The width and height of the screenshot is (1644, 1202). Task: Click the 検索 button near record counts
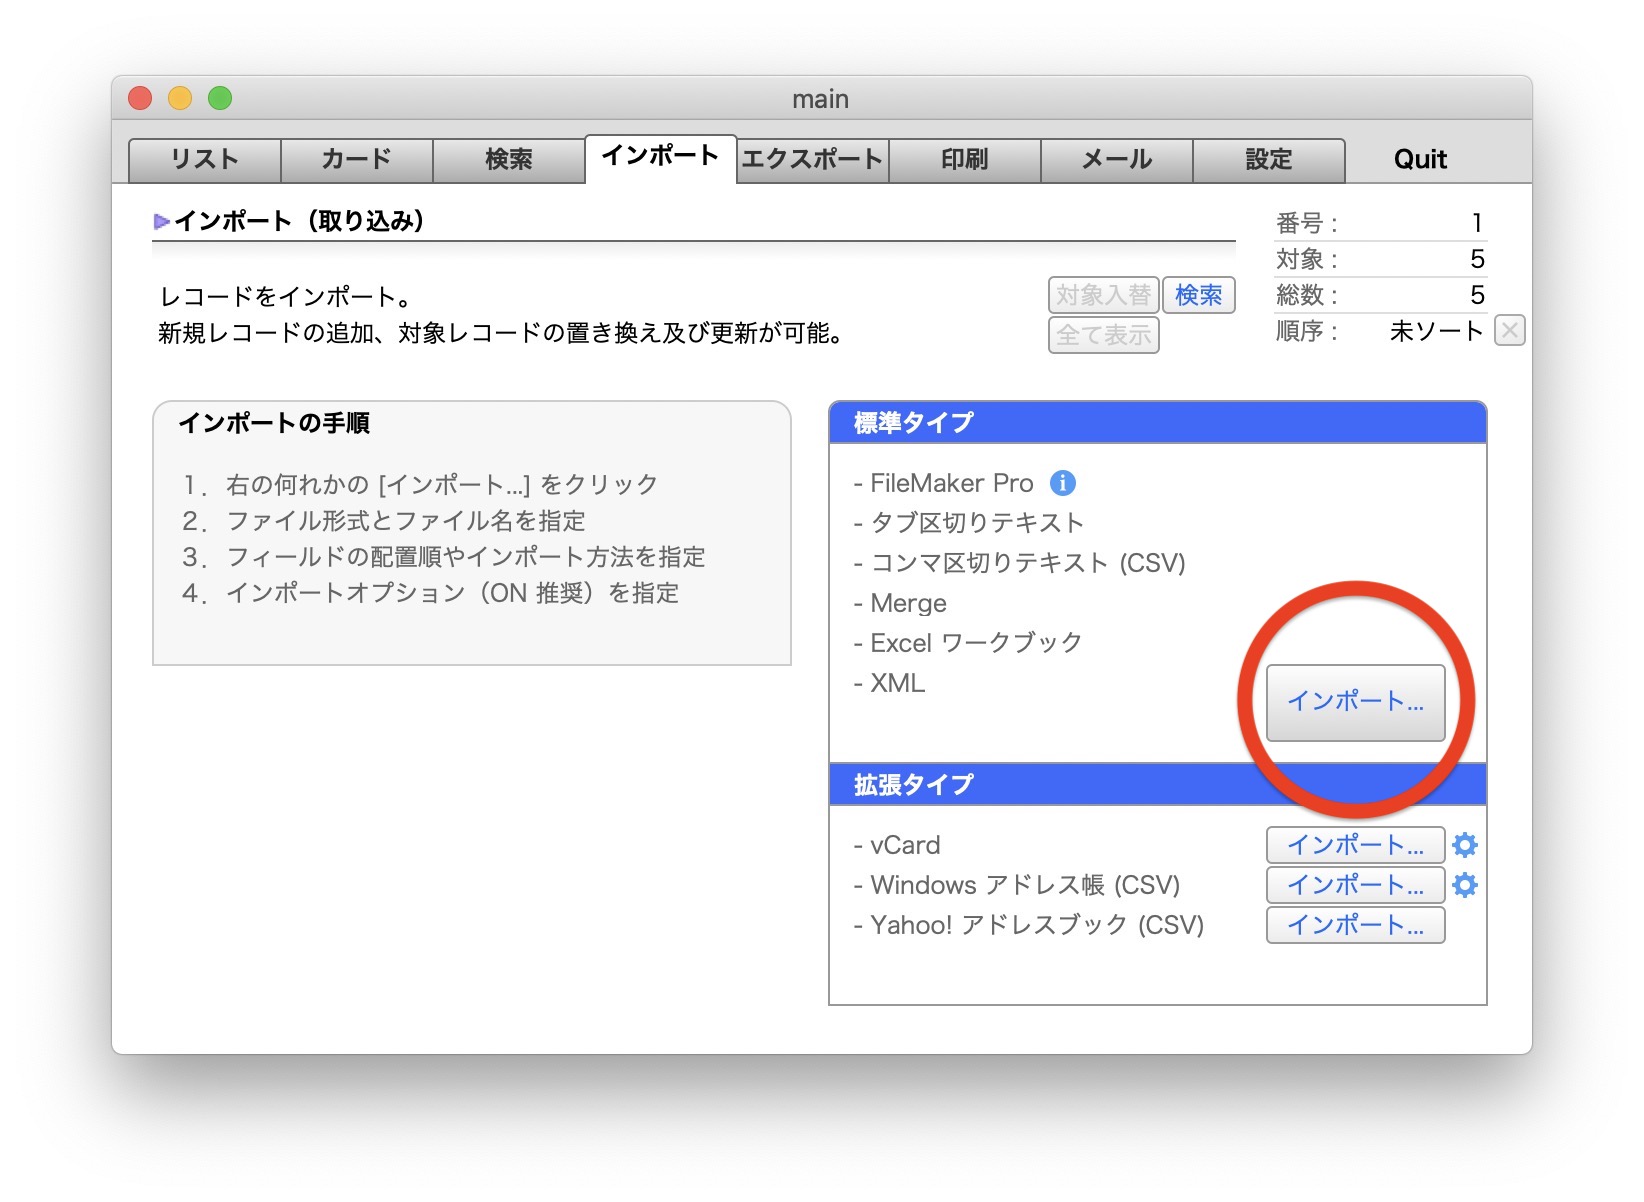(x=1198, y=295)
